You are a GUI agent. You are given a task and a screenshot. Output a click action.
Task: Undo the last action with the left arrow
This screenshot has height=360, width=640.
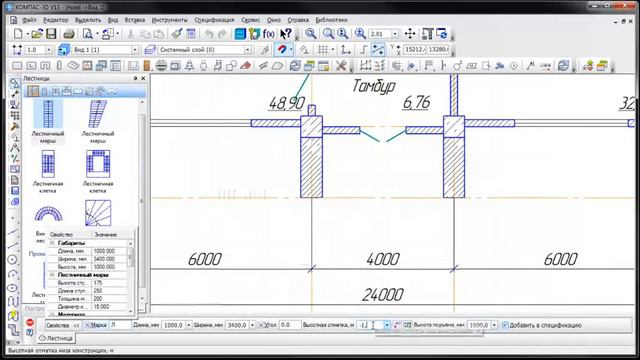[x=209, y=34]
